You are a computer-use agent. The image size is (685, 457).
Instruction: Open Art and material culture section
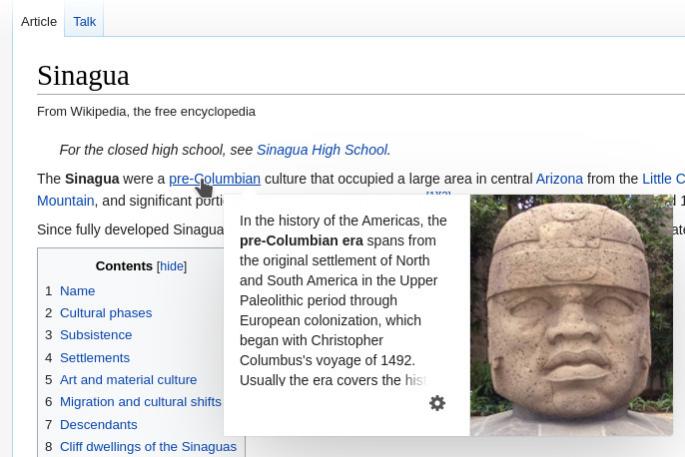pos(128,380)
